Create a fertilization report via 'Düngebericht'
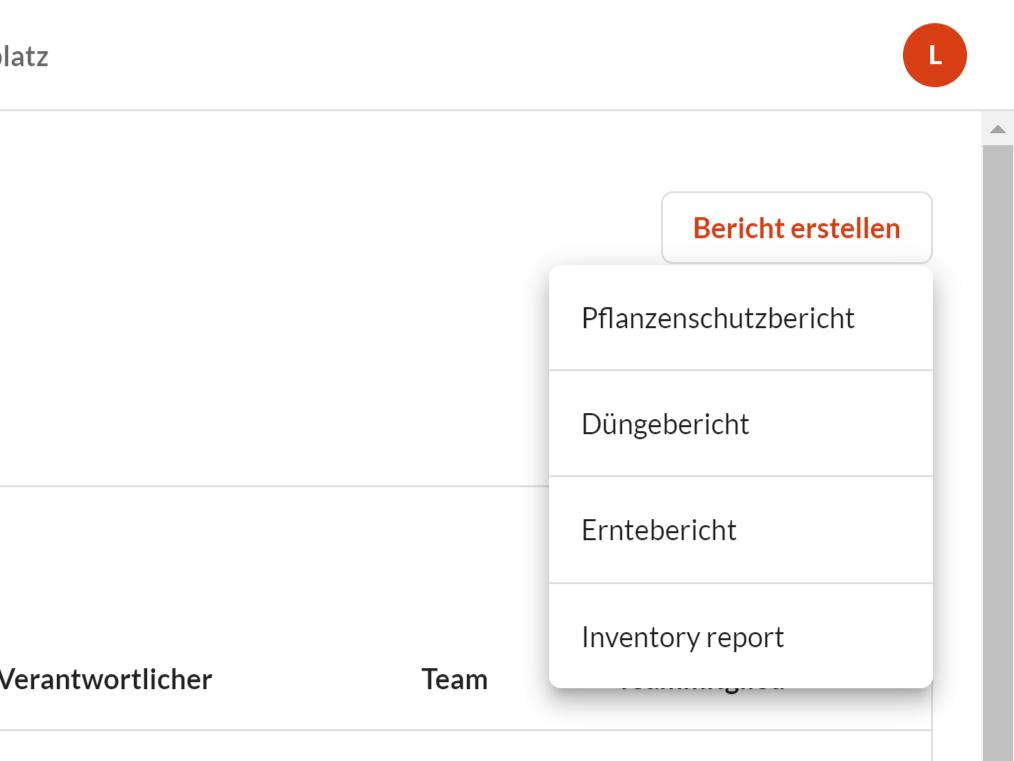The width and height of the screenshot is (1014, 761). coord(665,424)
